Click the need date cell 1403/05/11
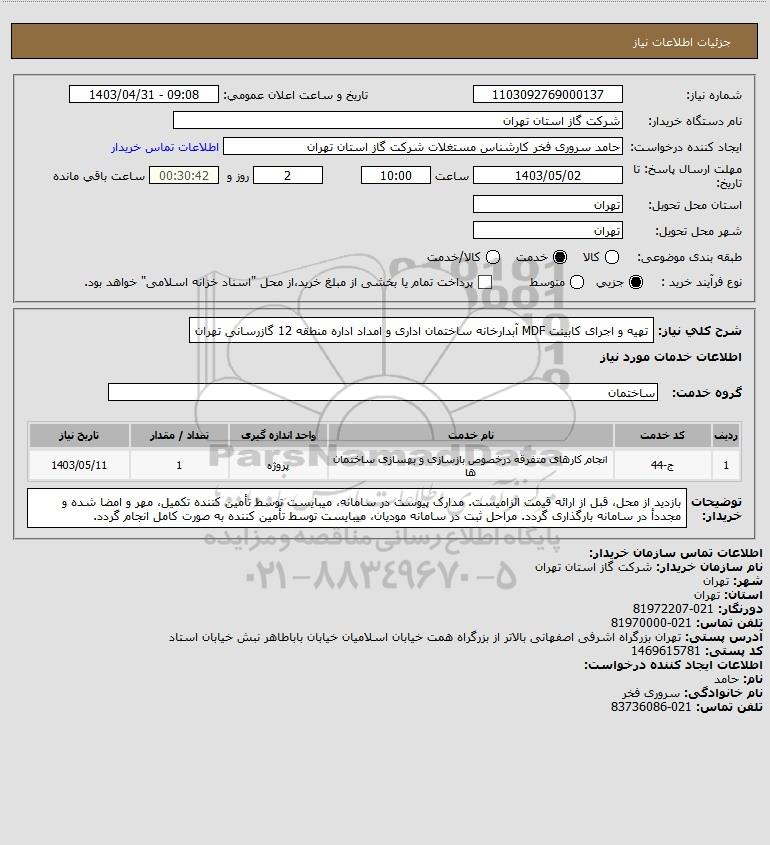The width and height of the screenshot is (770, 845). tap(79, 465)
